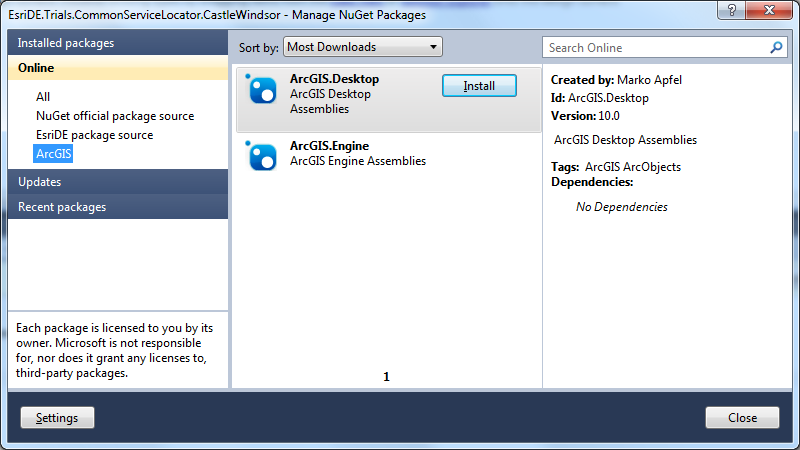Select the ArcGIS package source
800x450 pixels.
click(53, 154)
